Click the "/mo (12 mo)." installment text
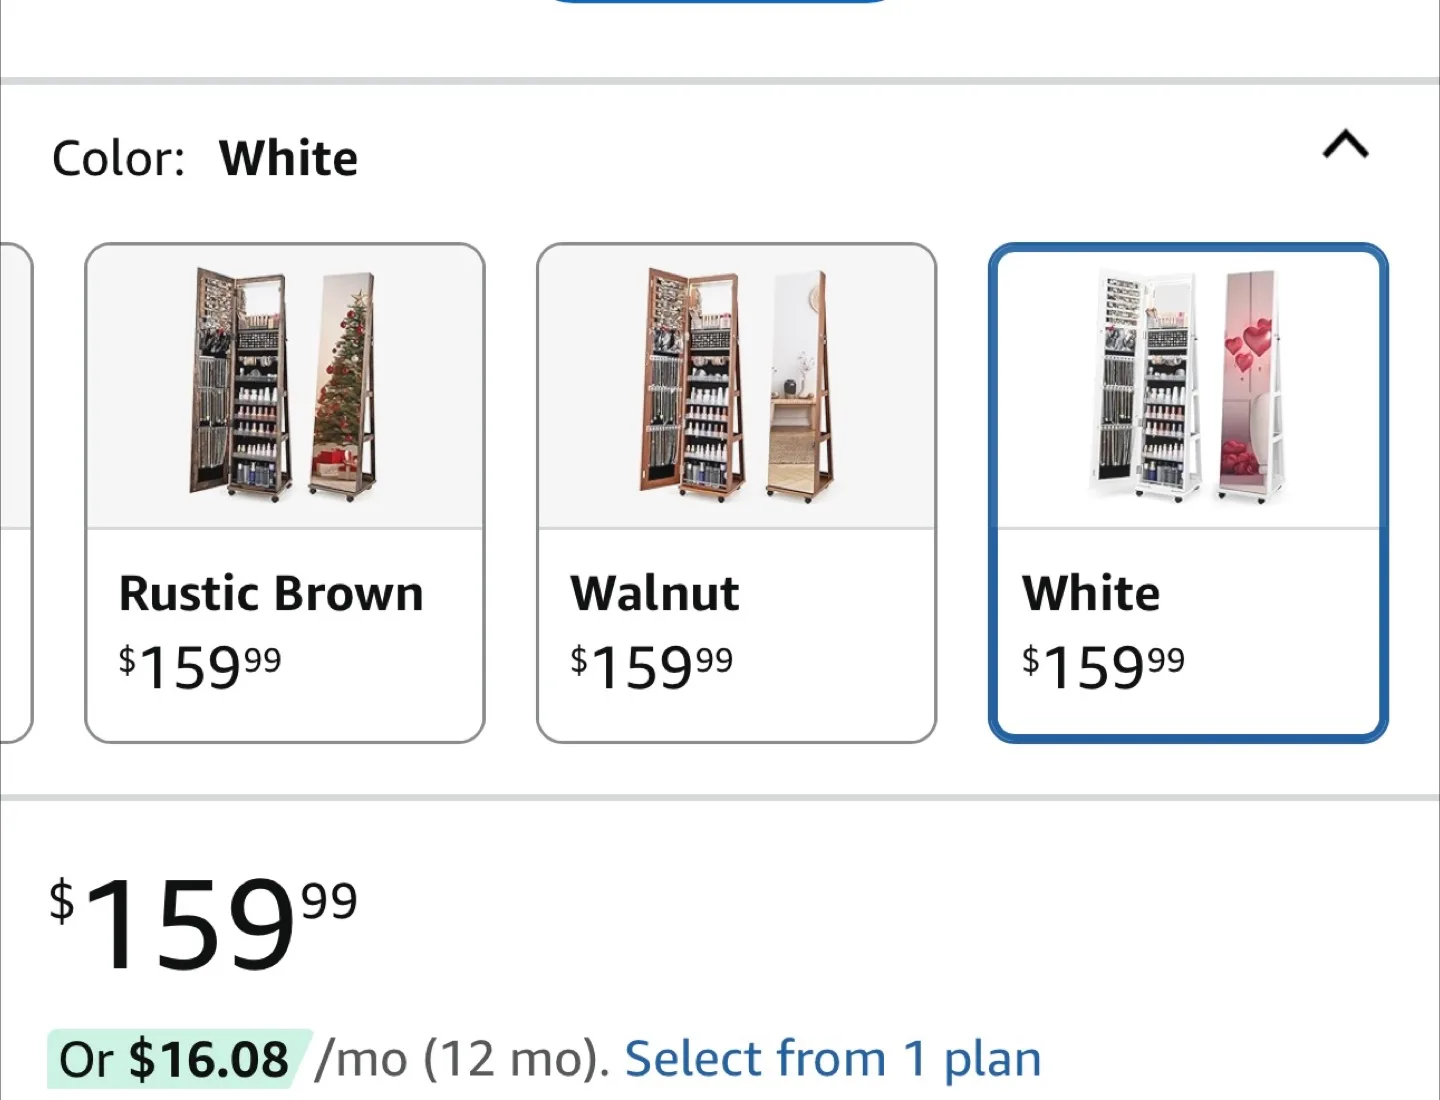 pyautogui.click(x=461, y=1059)
